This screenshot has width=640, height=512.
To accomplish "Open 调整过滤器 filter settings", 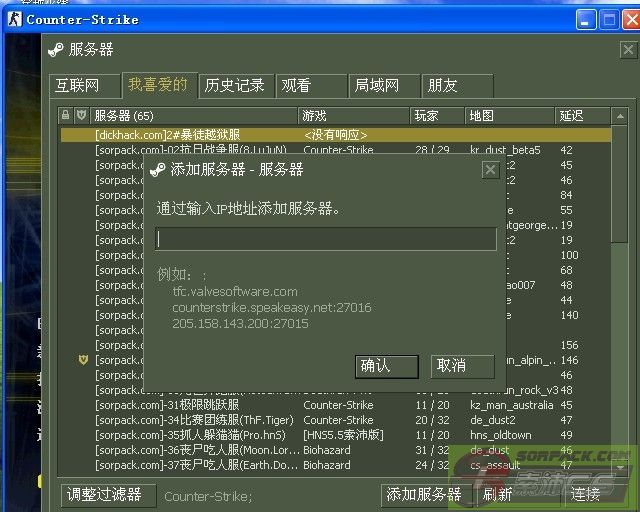I will (x=105, y=494).
